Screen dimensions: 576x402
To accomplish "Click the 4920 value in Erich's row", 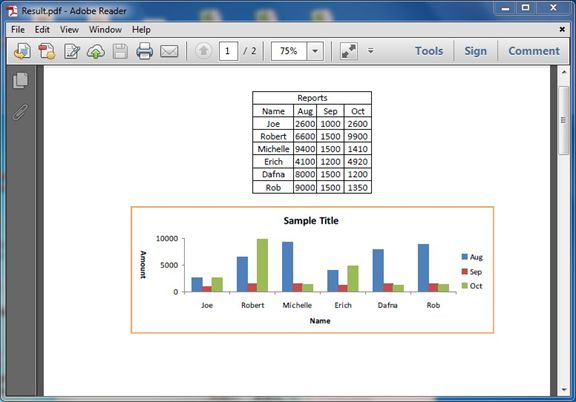I will (358, 162).
